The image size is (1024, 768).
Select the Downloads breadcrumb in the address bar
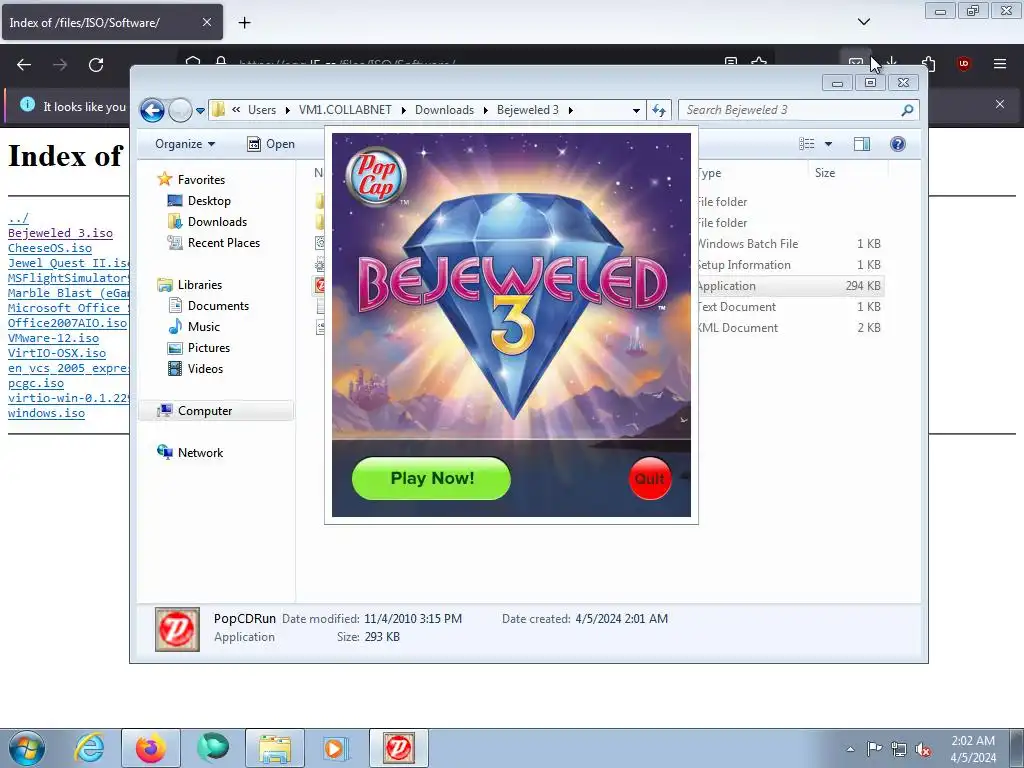tap(444, 110)
